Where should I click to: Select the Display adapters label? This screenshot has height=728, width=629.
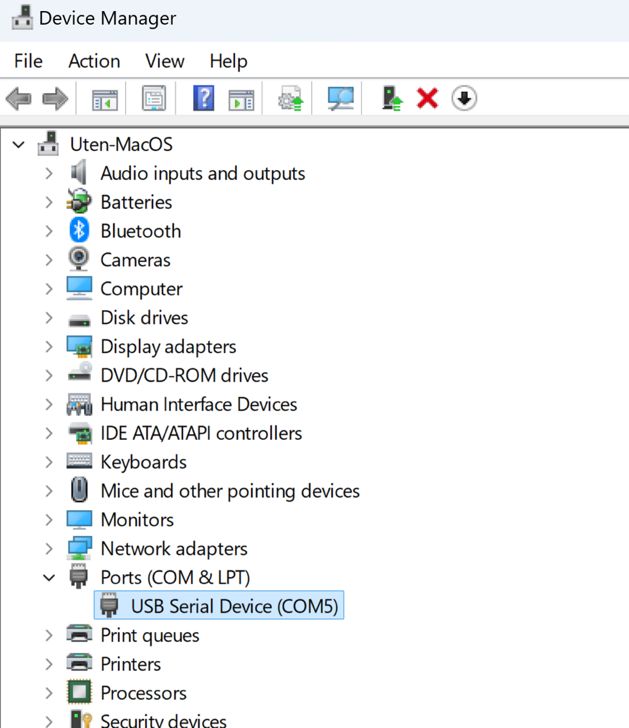click(169, 347)
